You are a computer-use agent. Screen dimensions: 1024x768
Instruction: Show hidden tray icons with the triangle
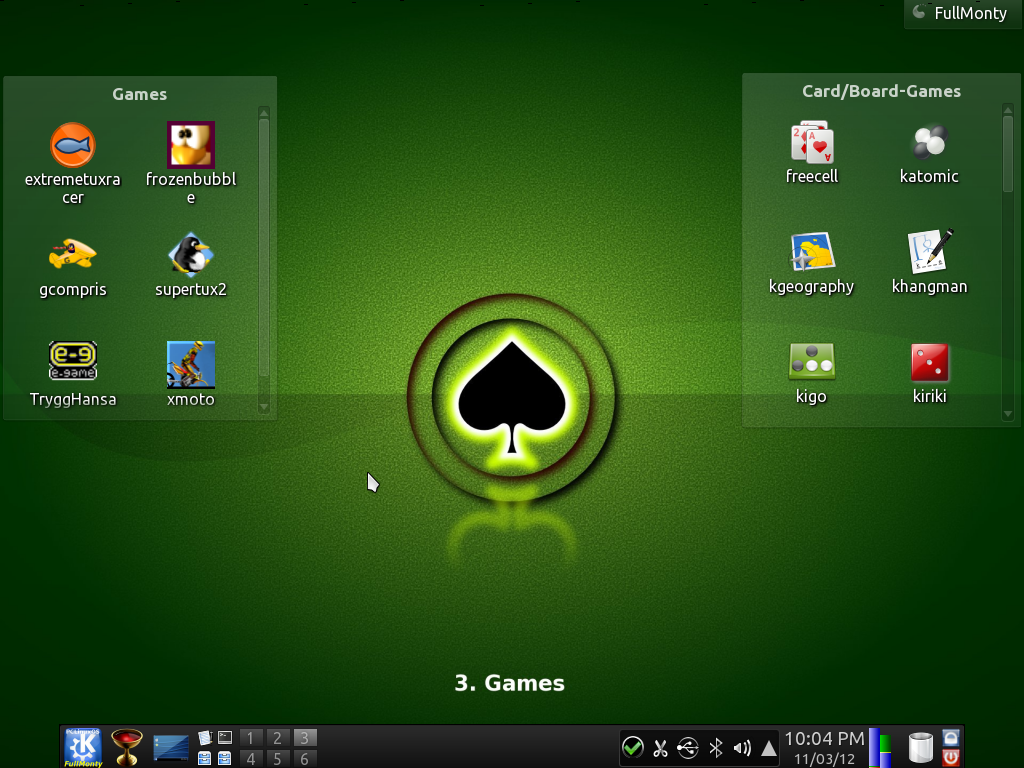(769, 748)
